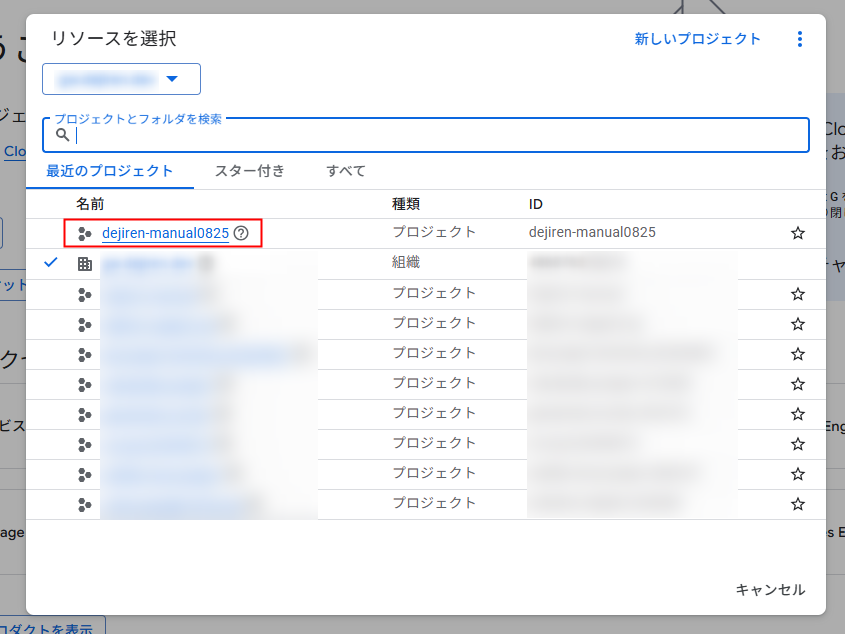Switch to the スター付き tab
Viewport: 845px width, 634px height.
coord(250,171)
